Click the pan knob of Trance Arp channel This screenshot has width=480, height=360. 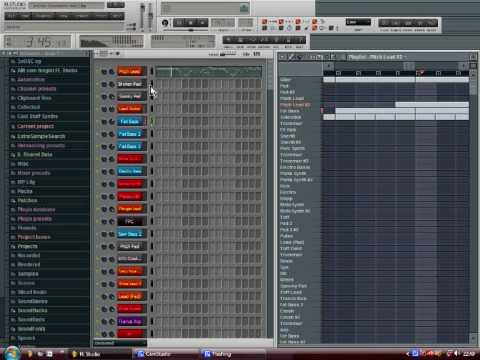point(104,322)
